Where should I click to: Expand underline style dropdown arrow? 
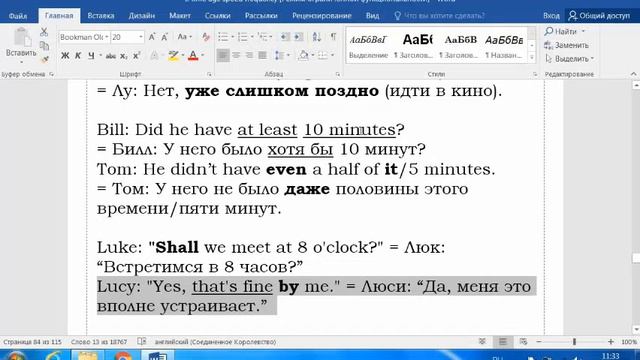[x=100, y=56]
